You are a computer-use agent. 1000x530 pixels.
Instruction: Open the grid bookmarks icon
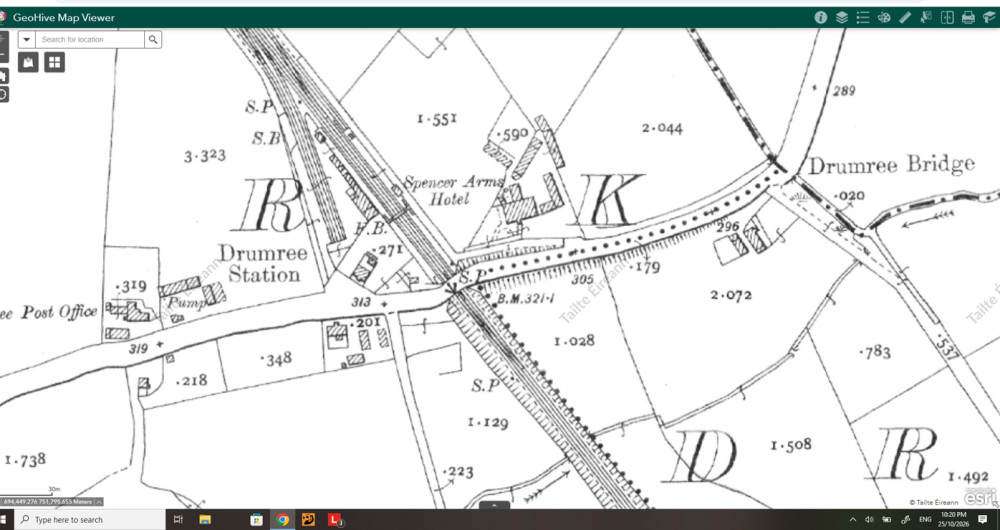point(54,62)
